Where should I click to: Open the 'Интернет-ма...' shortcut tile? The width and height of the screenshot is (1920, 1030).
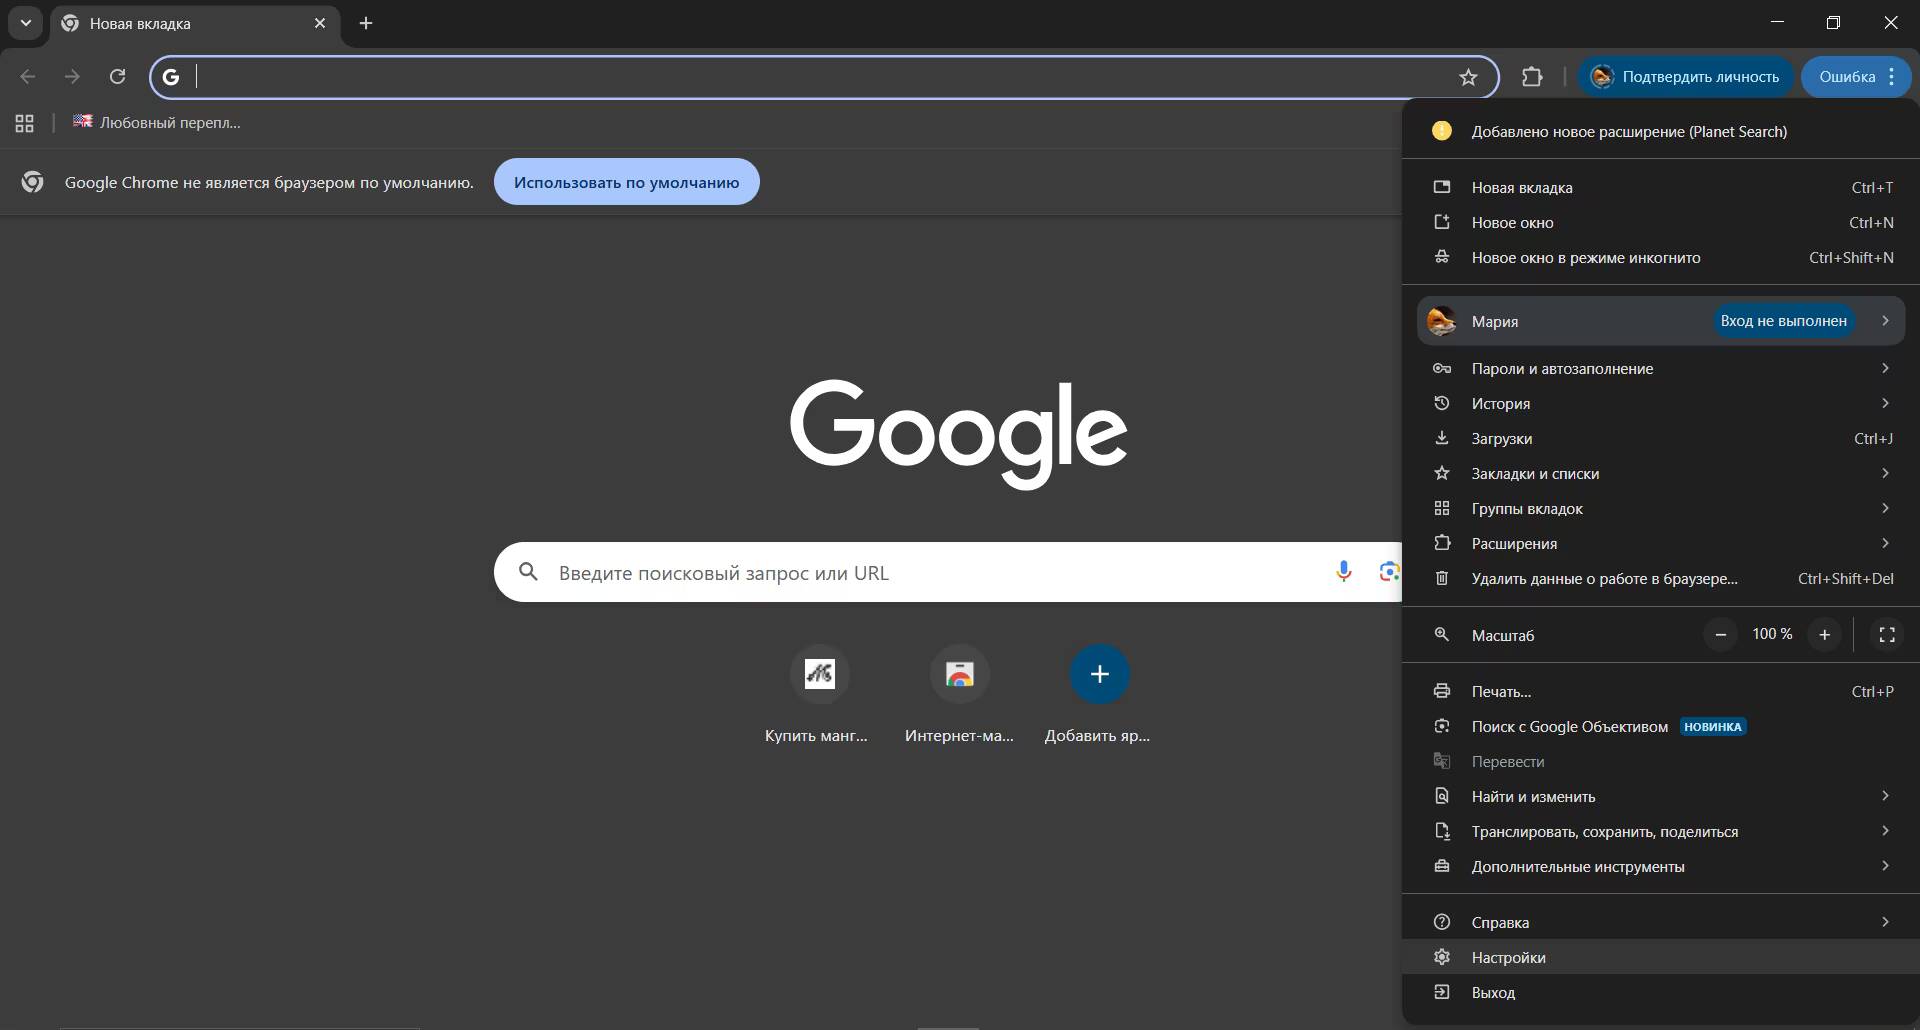click(x=959, y=695)
